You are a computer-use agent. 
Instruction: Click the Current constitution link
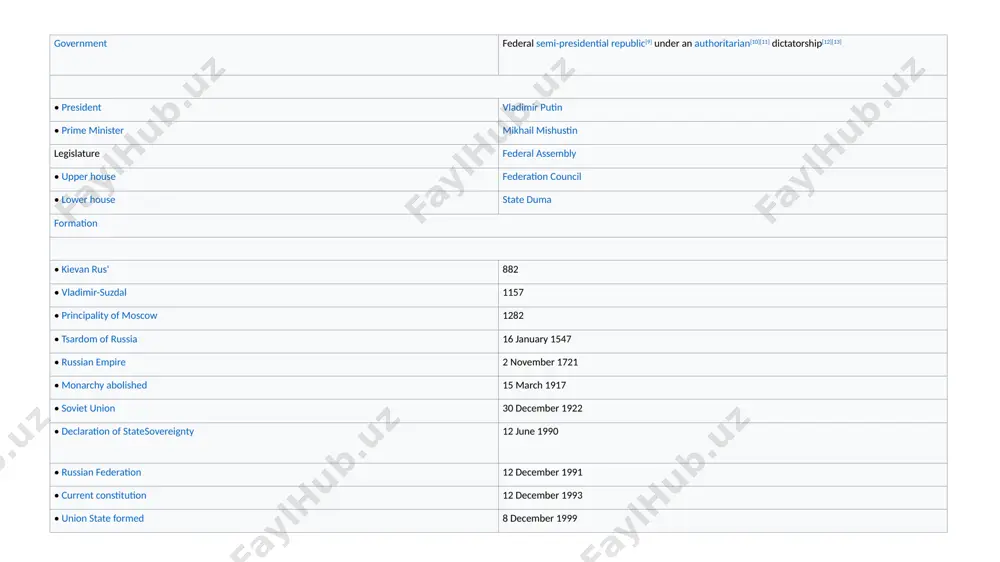(103, 495)
